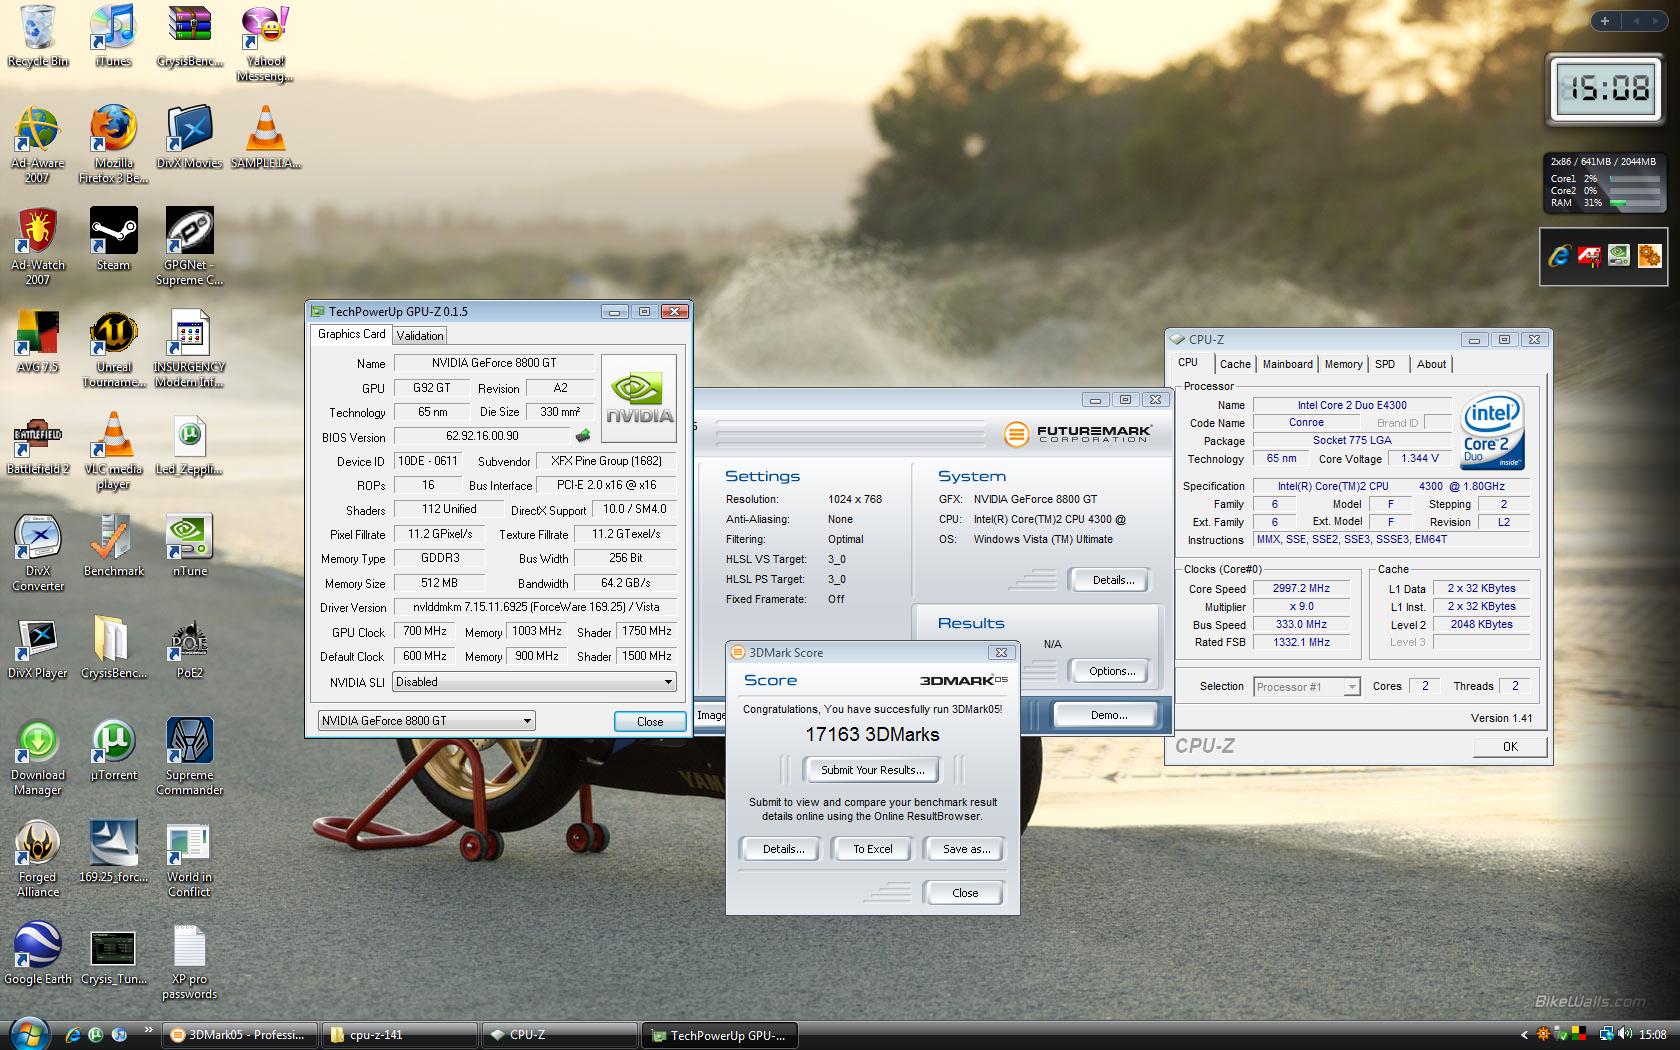
Task: Launch iTunes from the desktop
Action: (113, 36)
